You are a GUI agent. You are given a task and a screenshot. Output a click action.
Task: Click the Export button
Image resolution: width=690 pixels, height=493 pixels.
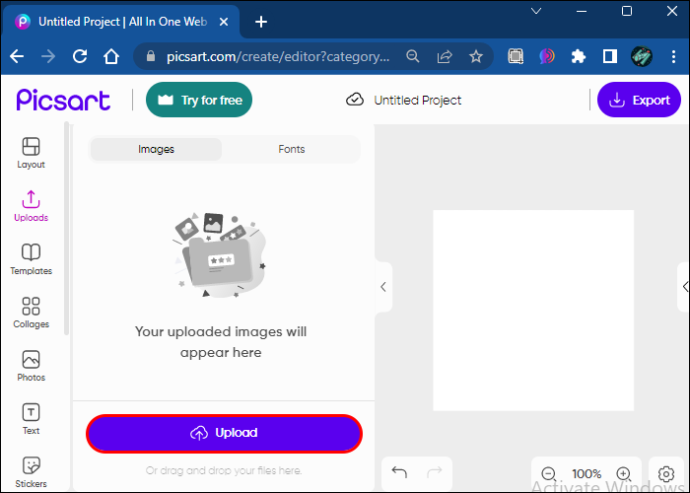(639, 100)
